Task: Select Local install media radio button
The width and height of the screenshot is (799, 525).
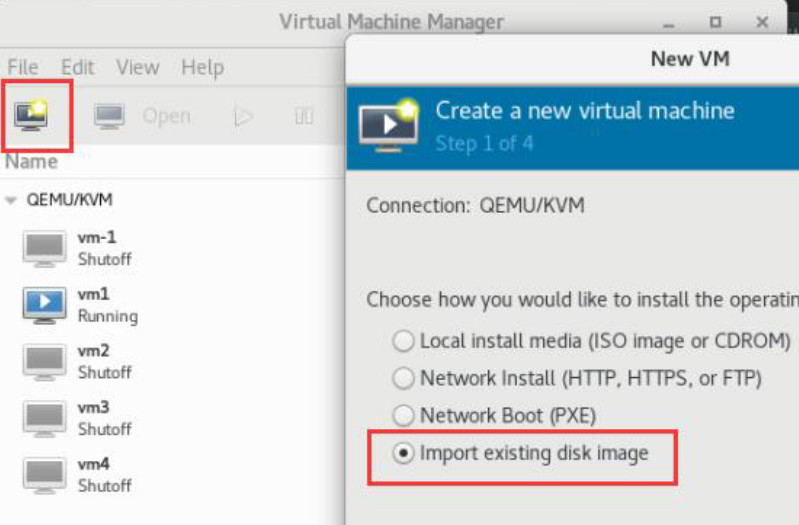Action: click(403, 341)
